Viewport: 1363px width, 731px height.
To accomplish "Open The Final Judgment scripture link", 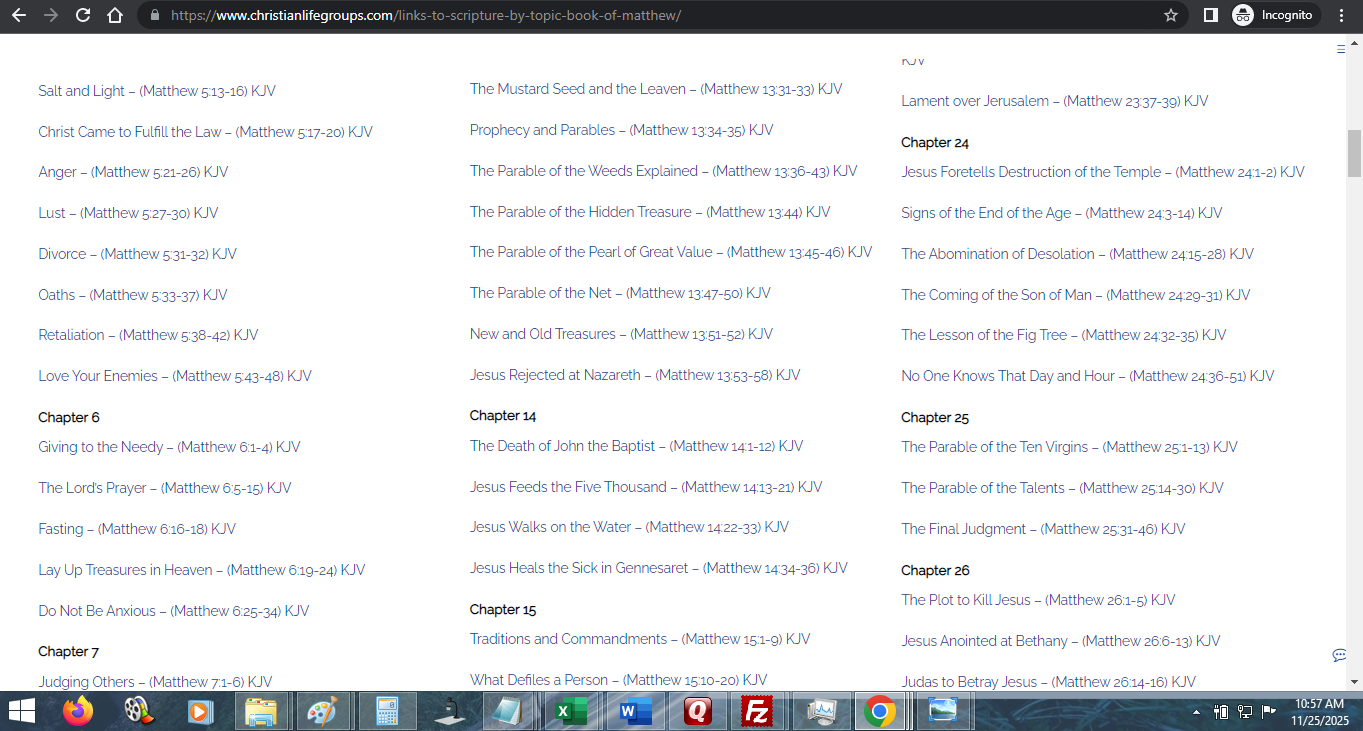I will [1042, 529].
